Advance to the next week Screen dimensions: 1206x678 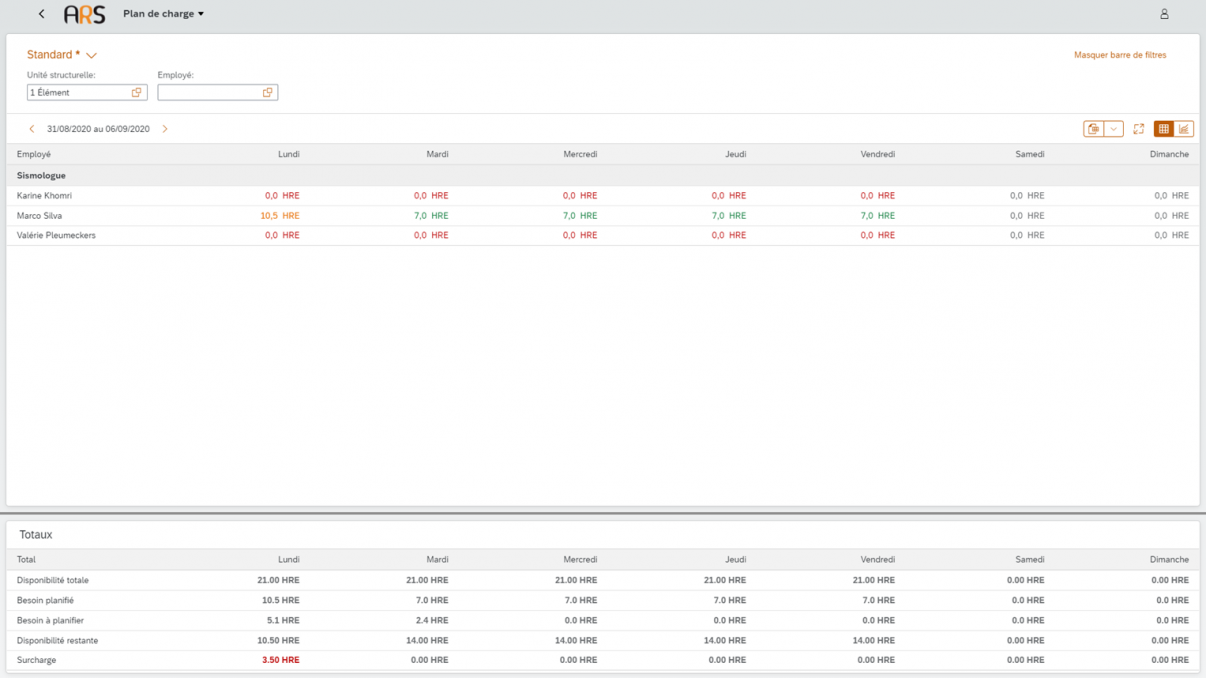coord(165,129)
